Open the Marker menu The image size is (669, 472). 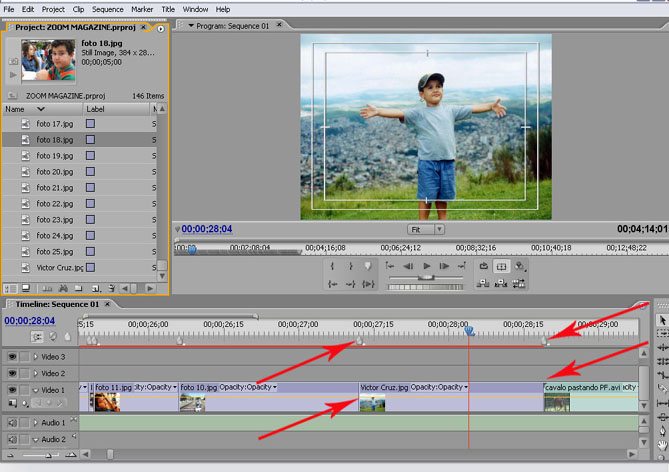(142, 9)
